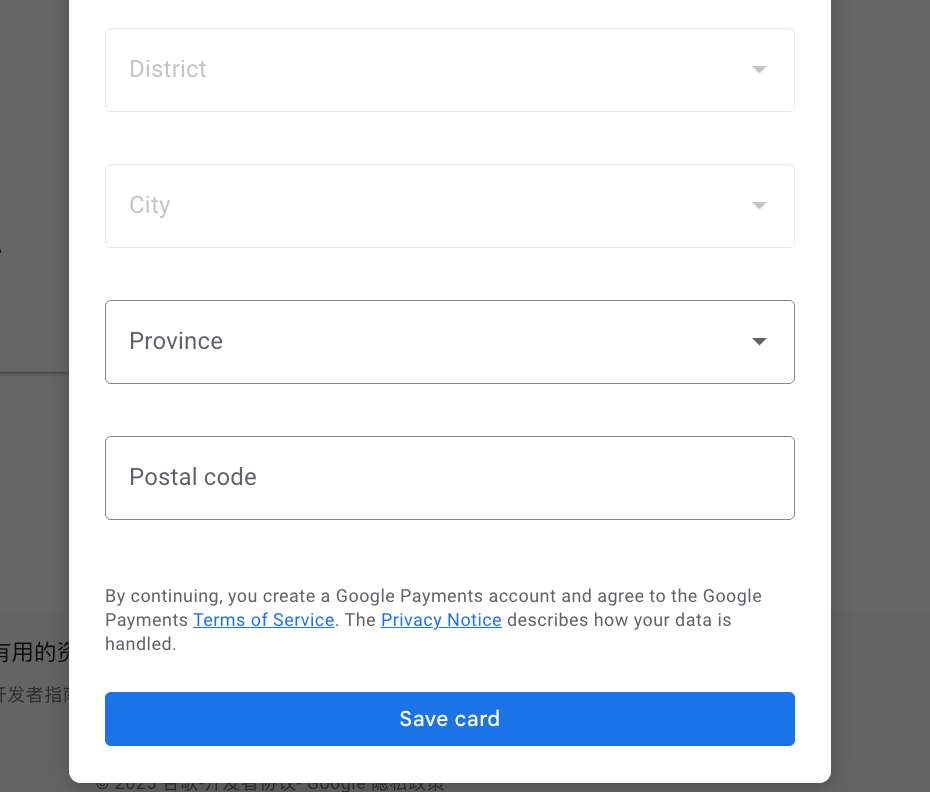Open the District combo box
The width and height of the screenshot is (930, 792).
(x=450, y=70)
